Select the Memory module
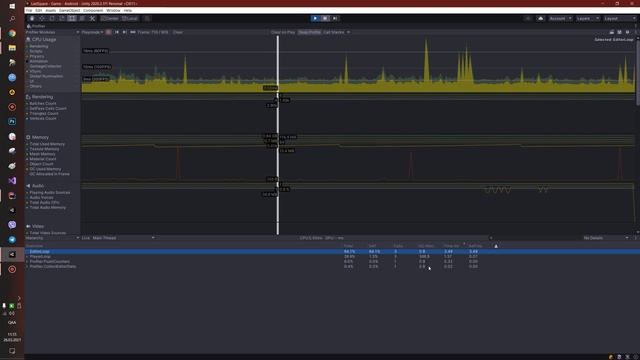Viewport: 640px width, 360px height. coord(52,138)
